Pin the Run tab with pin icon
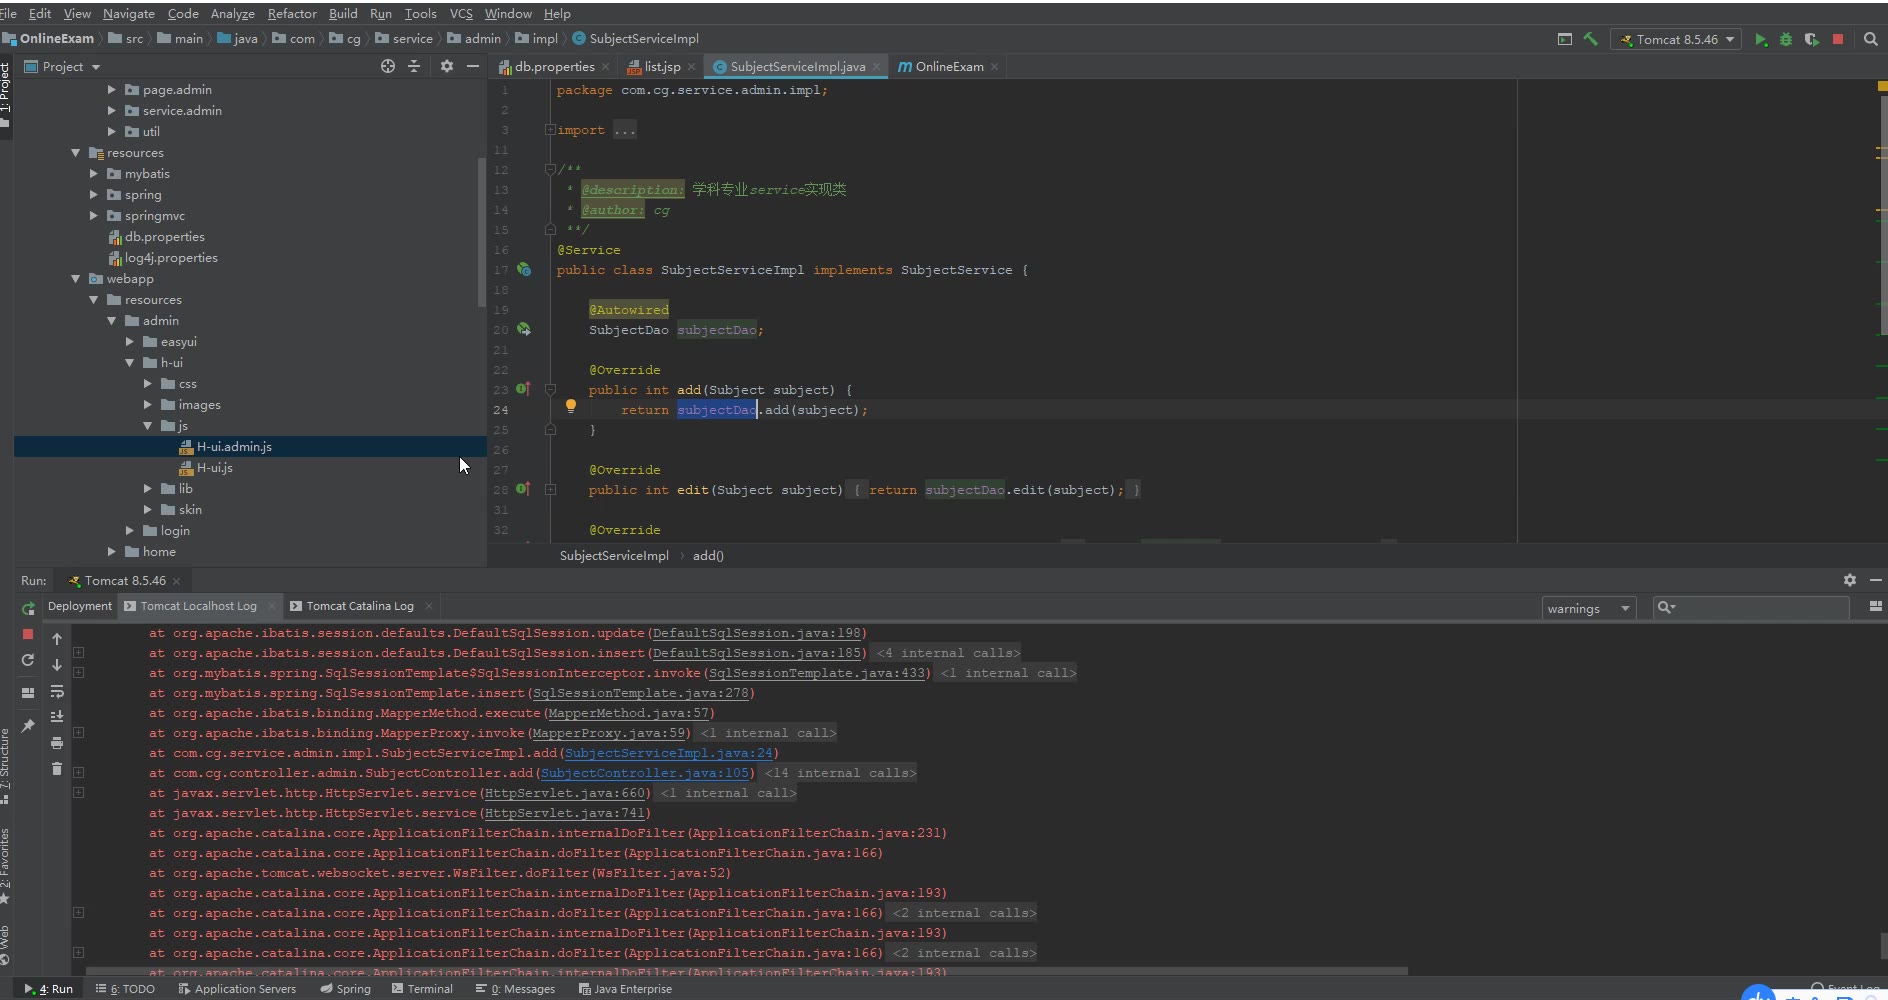The width and height of the screenshot is (1888, 1000). [x=28, y=726]
